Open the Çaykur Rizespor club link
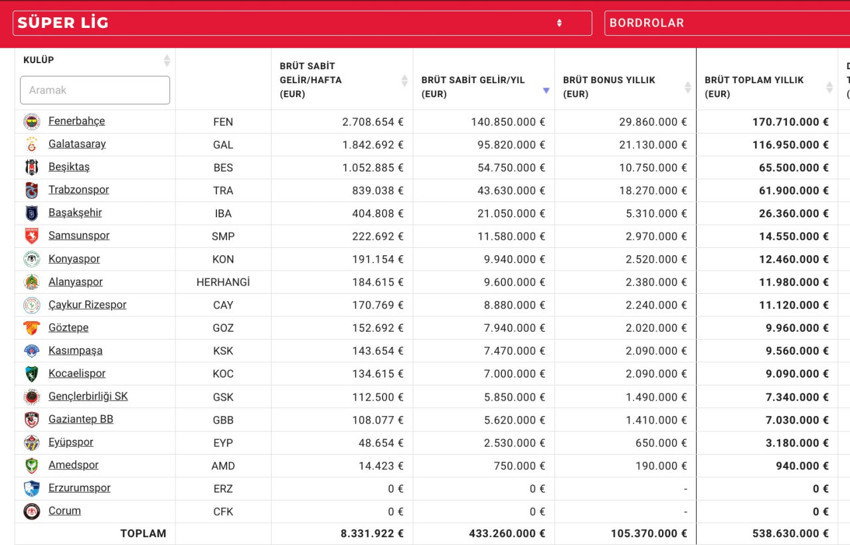The width and height of the screenshot is (850, 545). [x=87, y=304]
